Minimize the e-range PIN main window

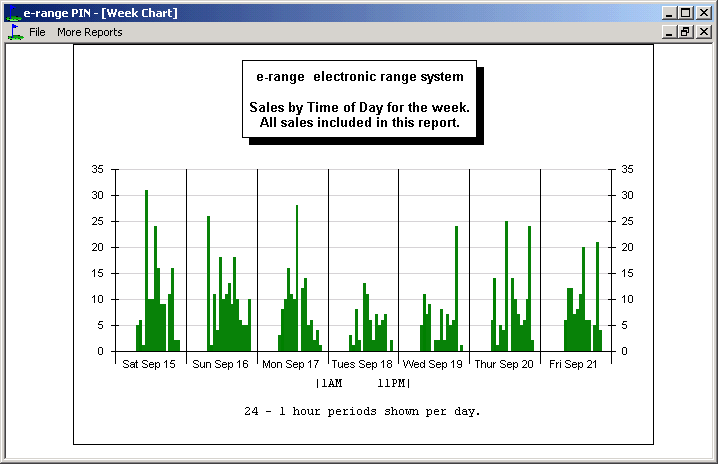pos(668,13)
